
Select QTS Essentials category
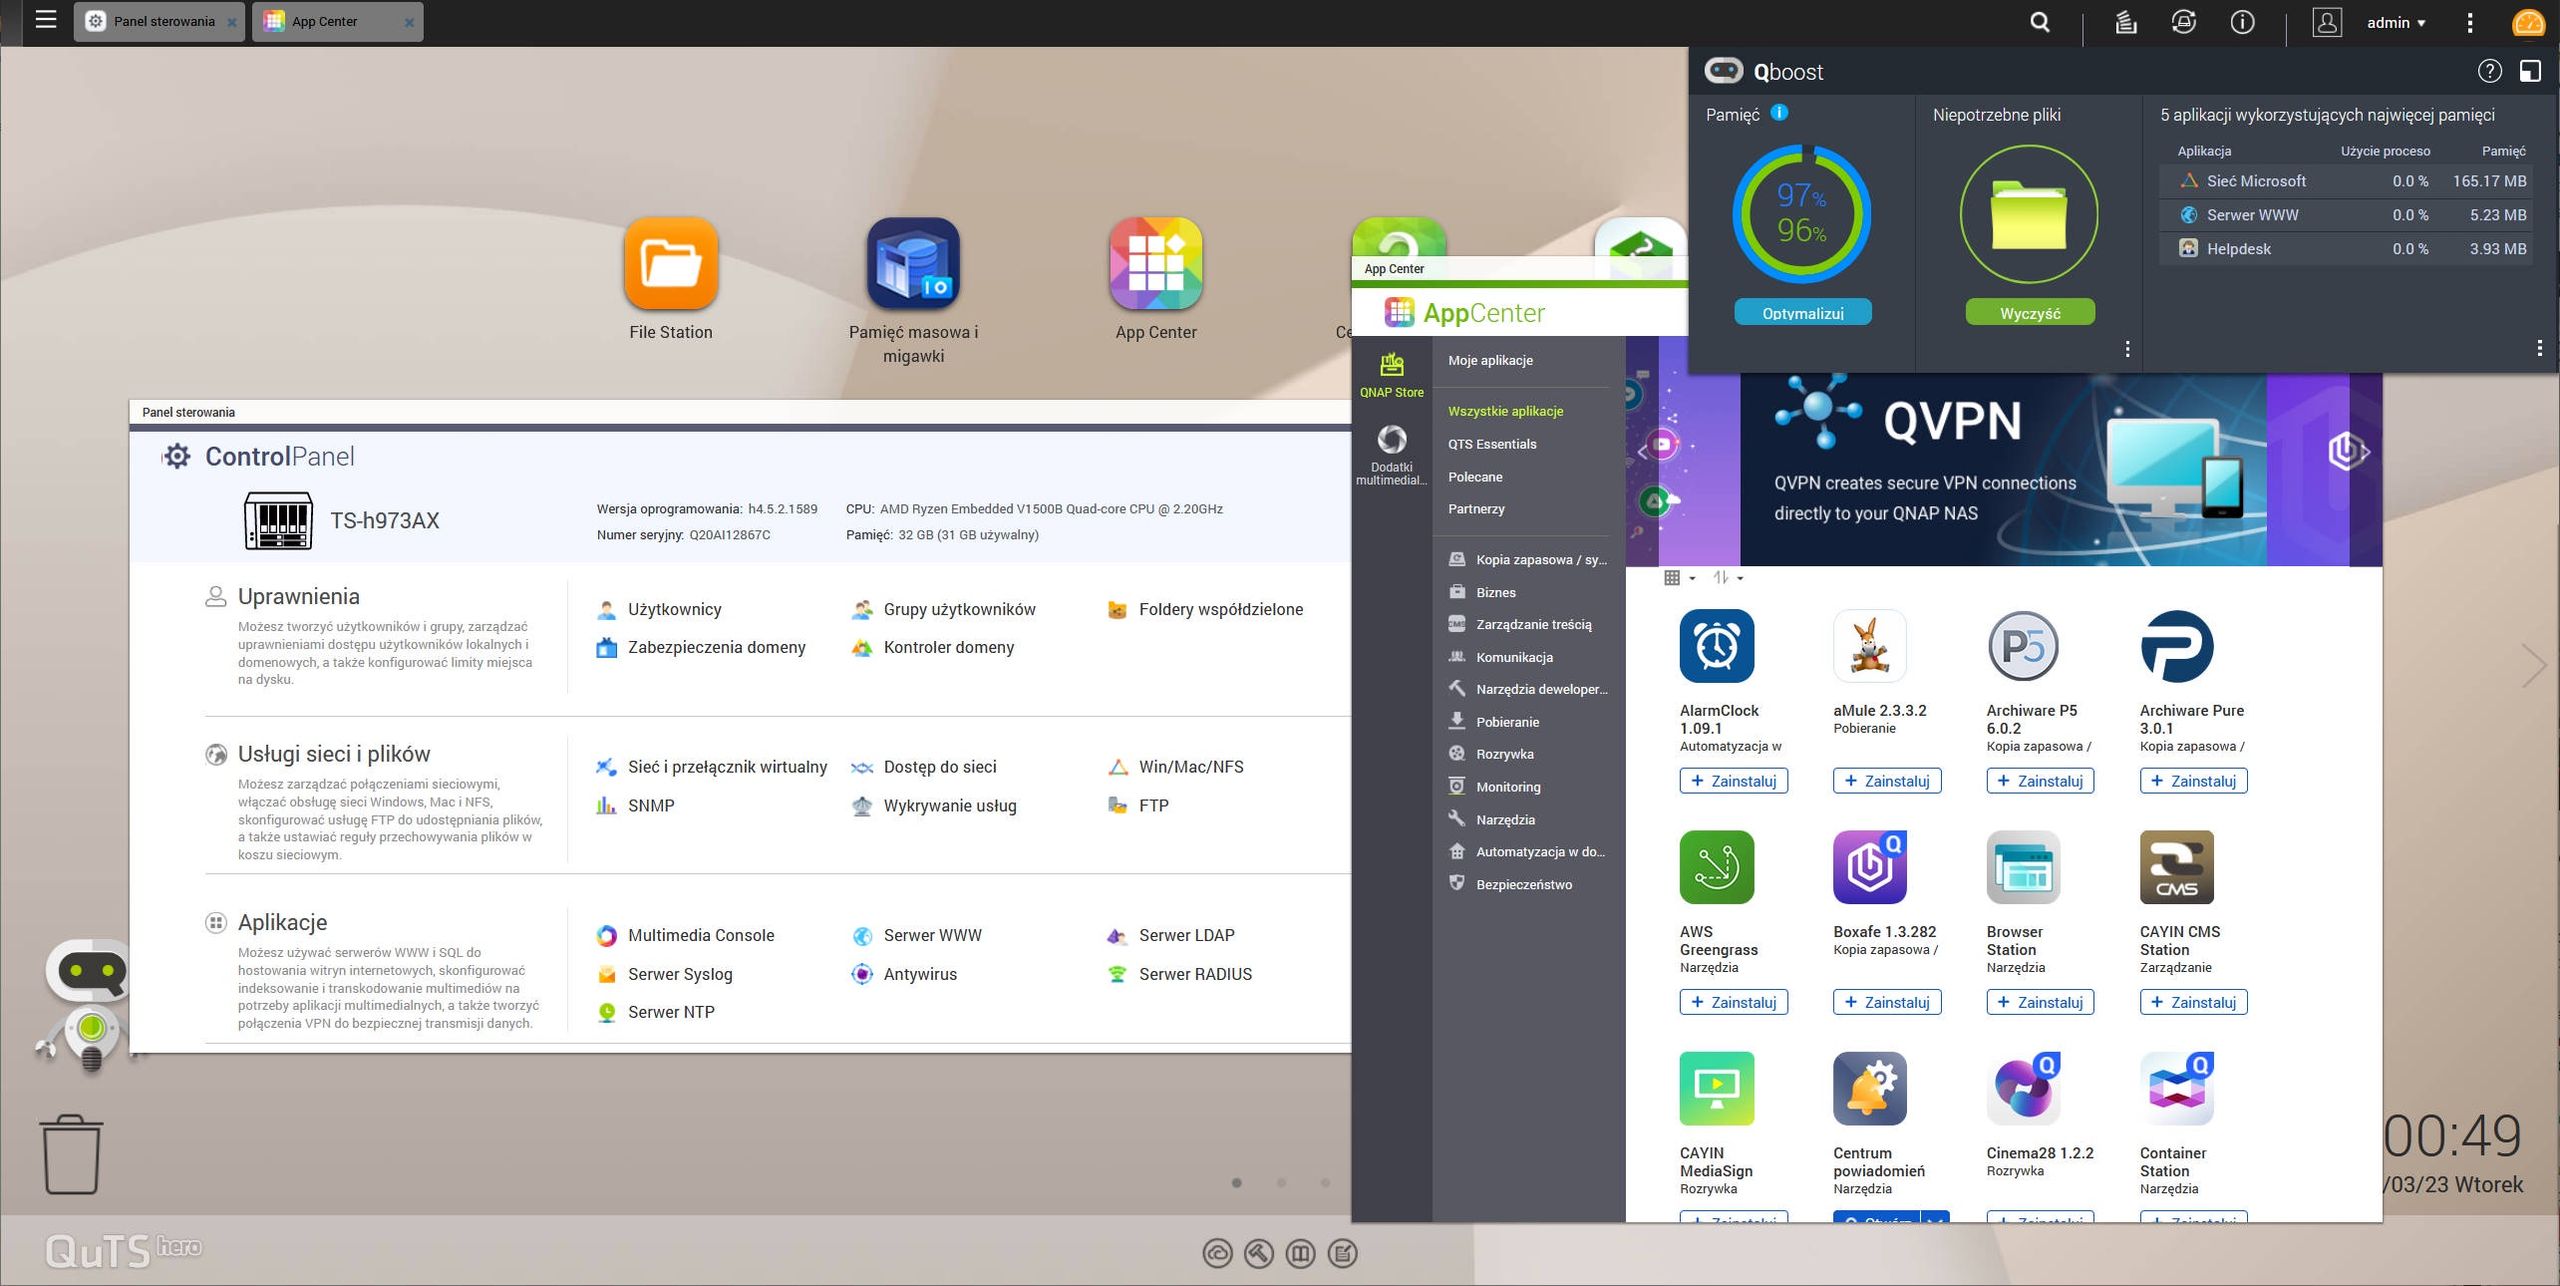(1492, 444)
